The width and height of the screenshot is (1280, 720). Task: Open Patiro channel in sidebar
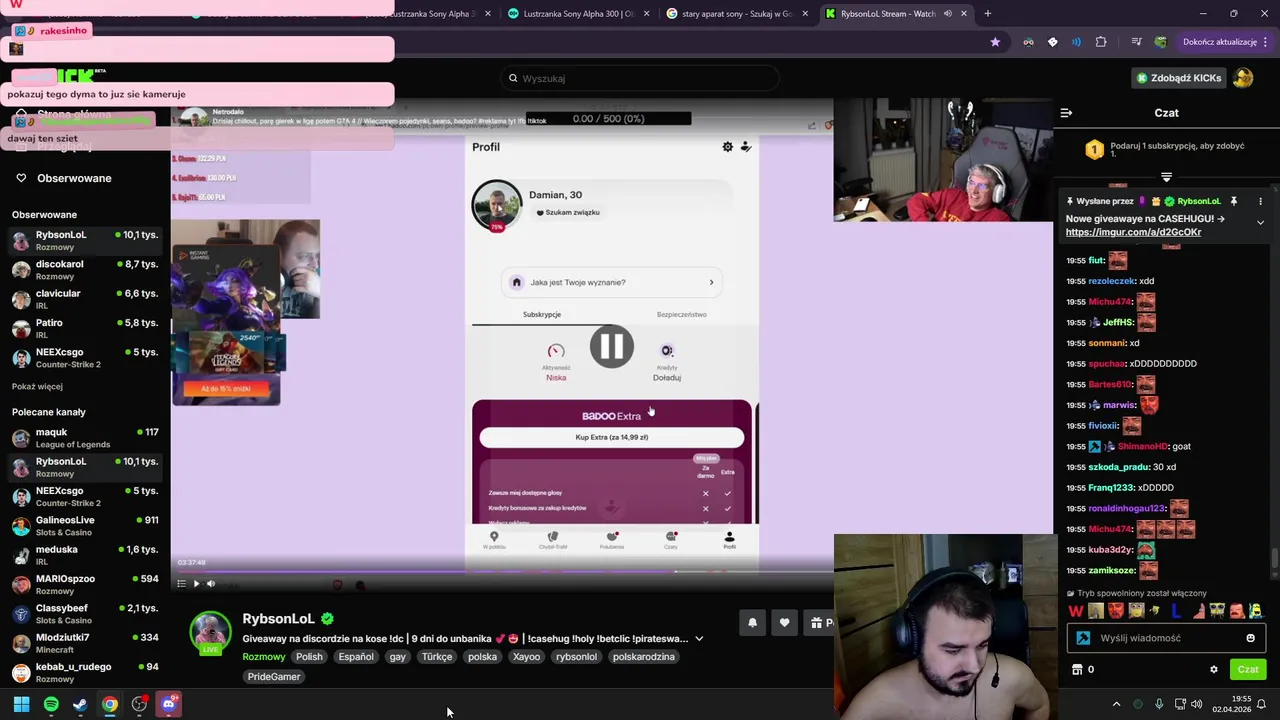[x=85, y=328]
